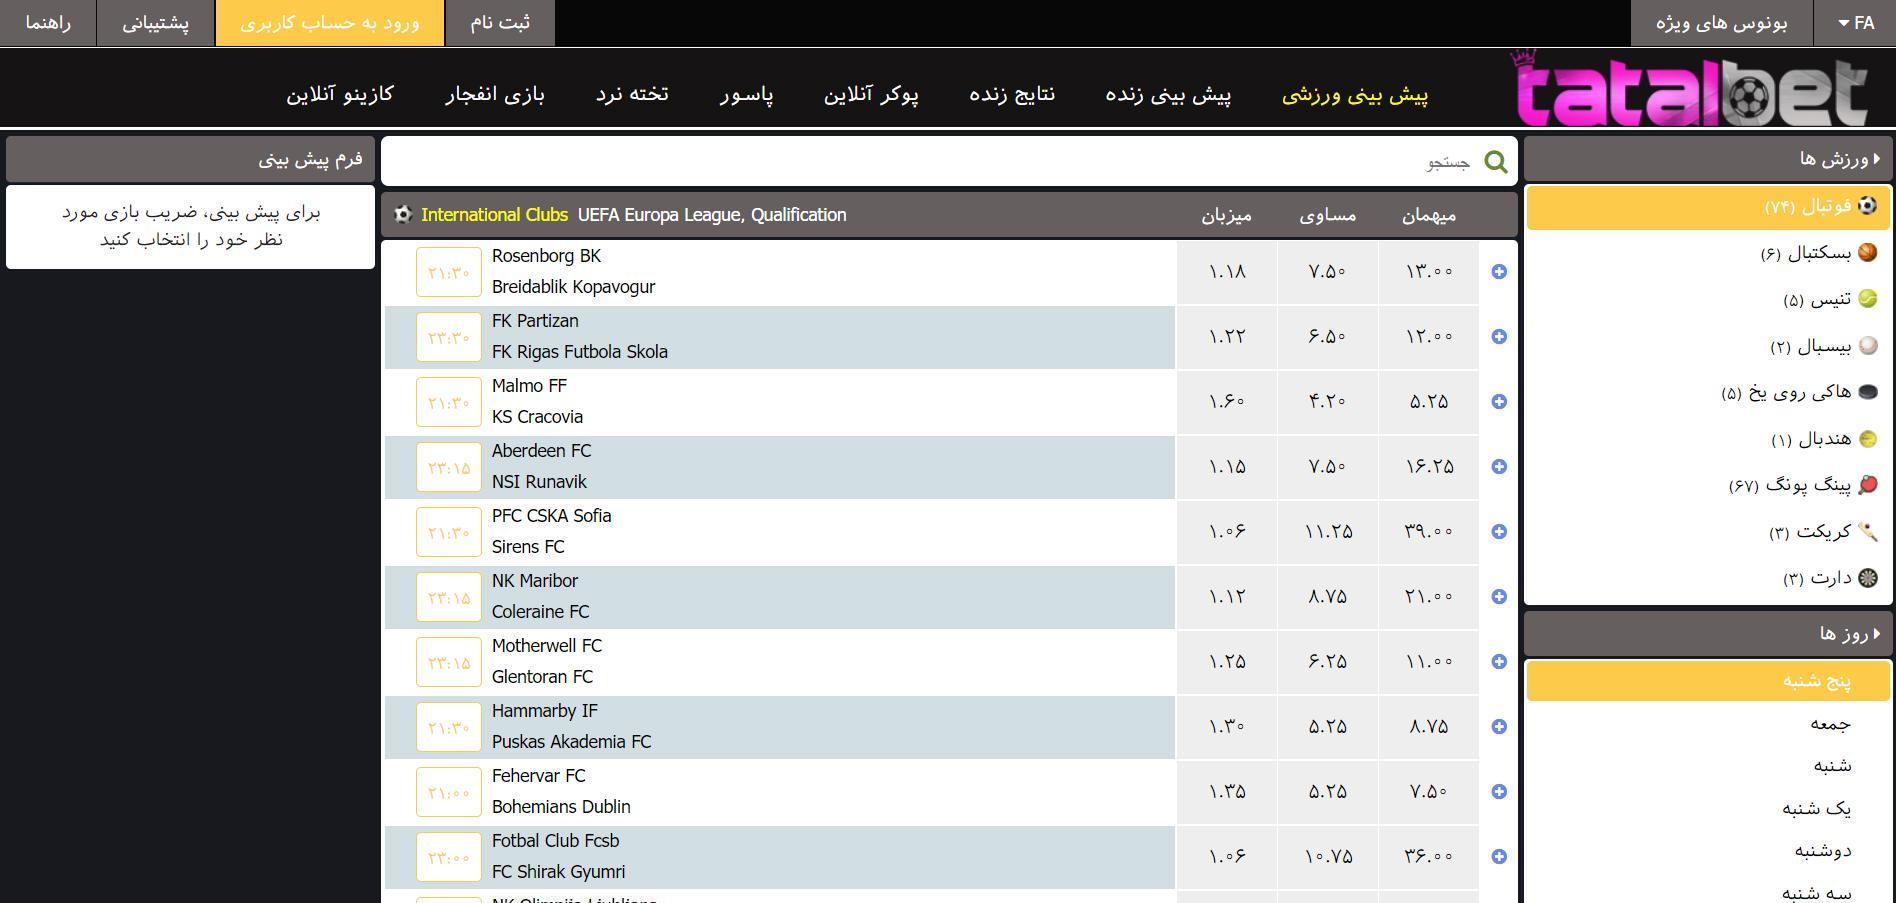Collapse the روز ها days panel header

(x=1708, y=633)
